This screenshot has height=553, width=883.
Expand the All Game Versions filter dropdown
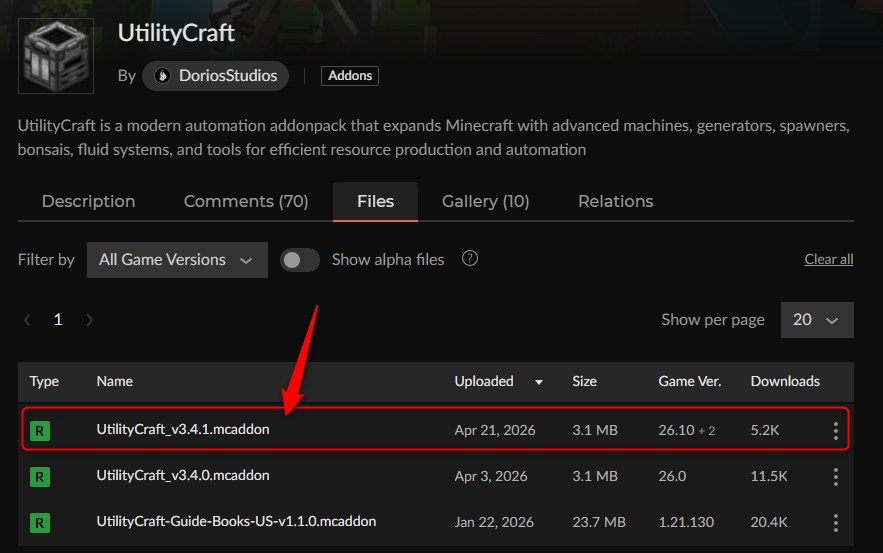tap(177, 260)
